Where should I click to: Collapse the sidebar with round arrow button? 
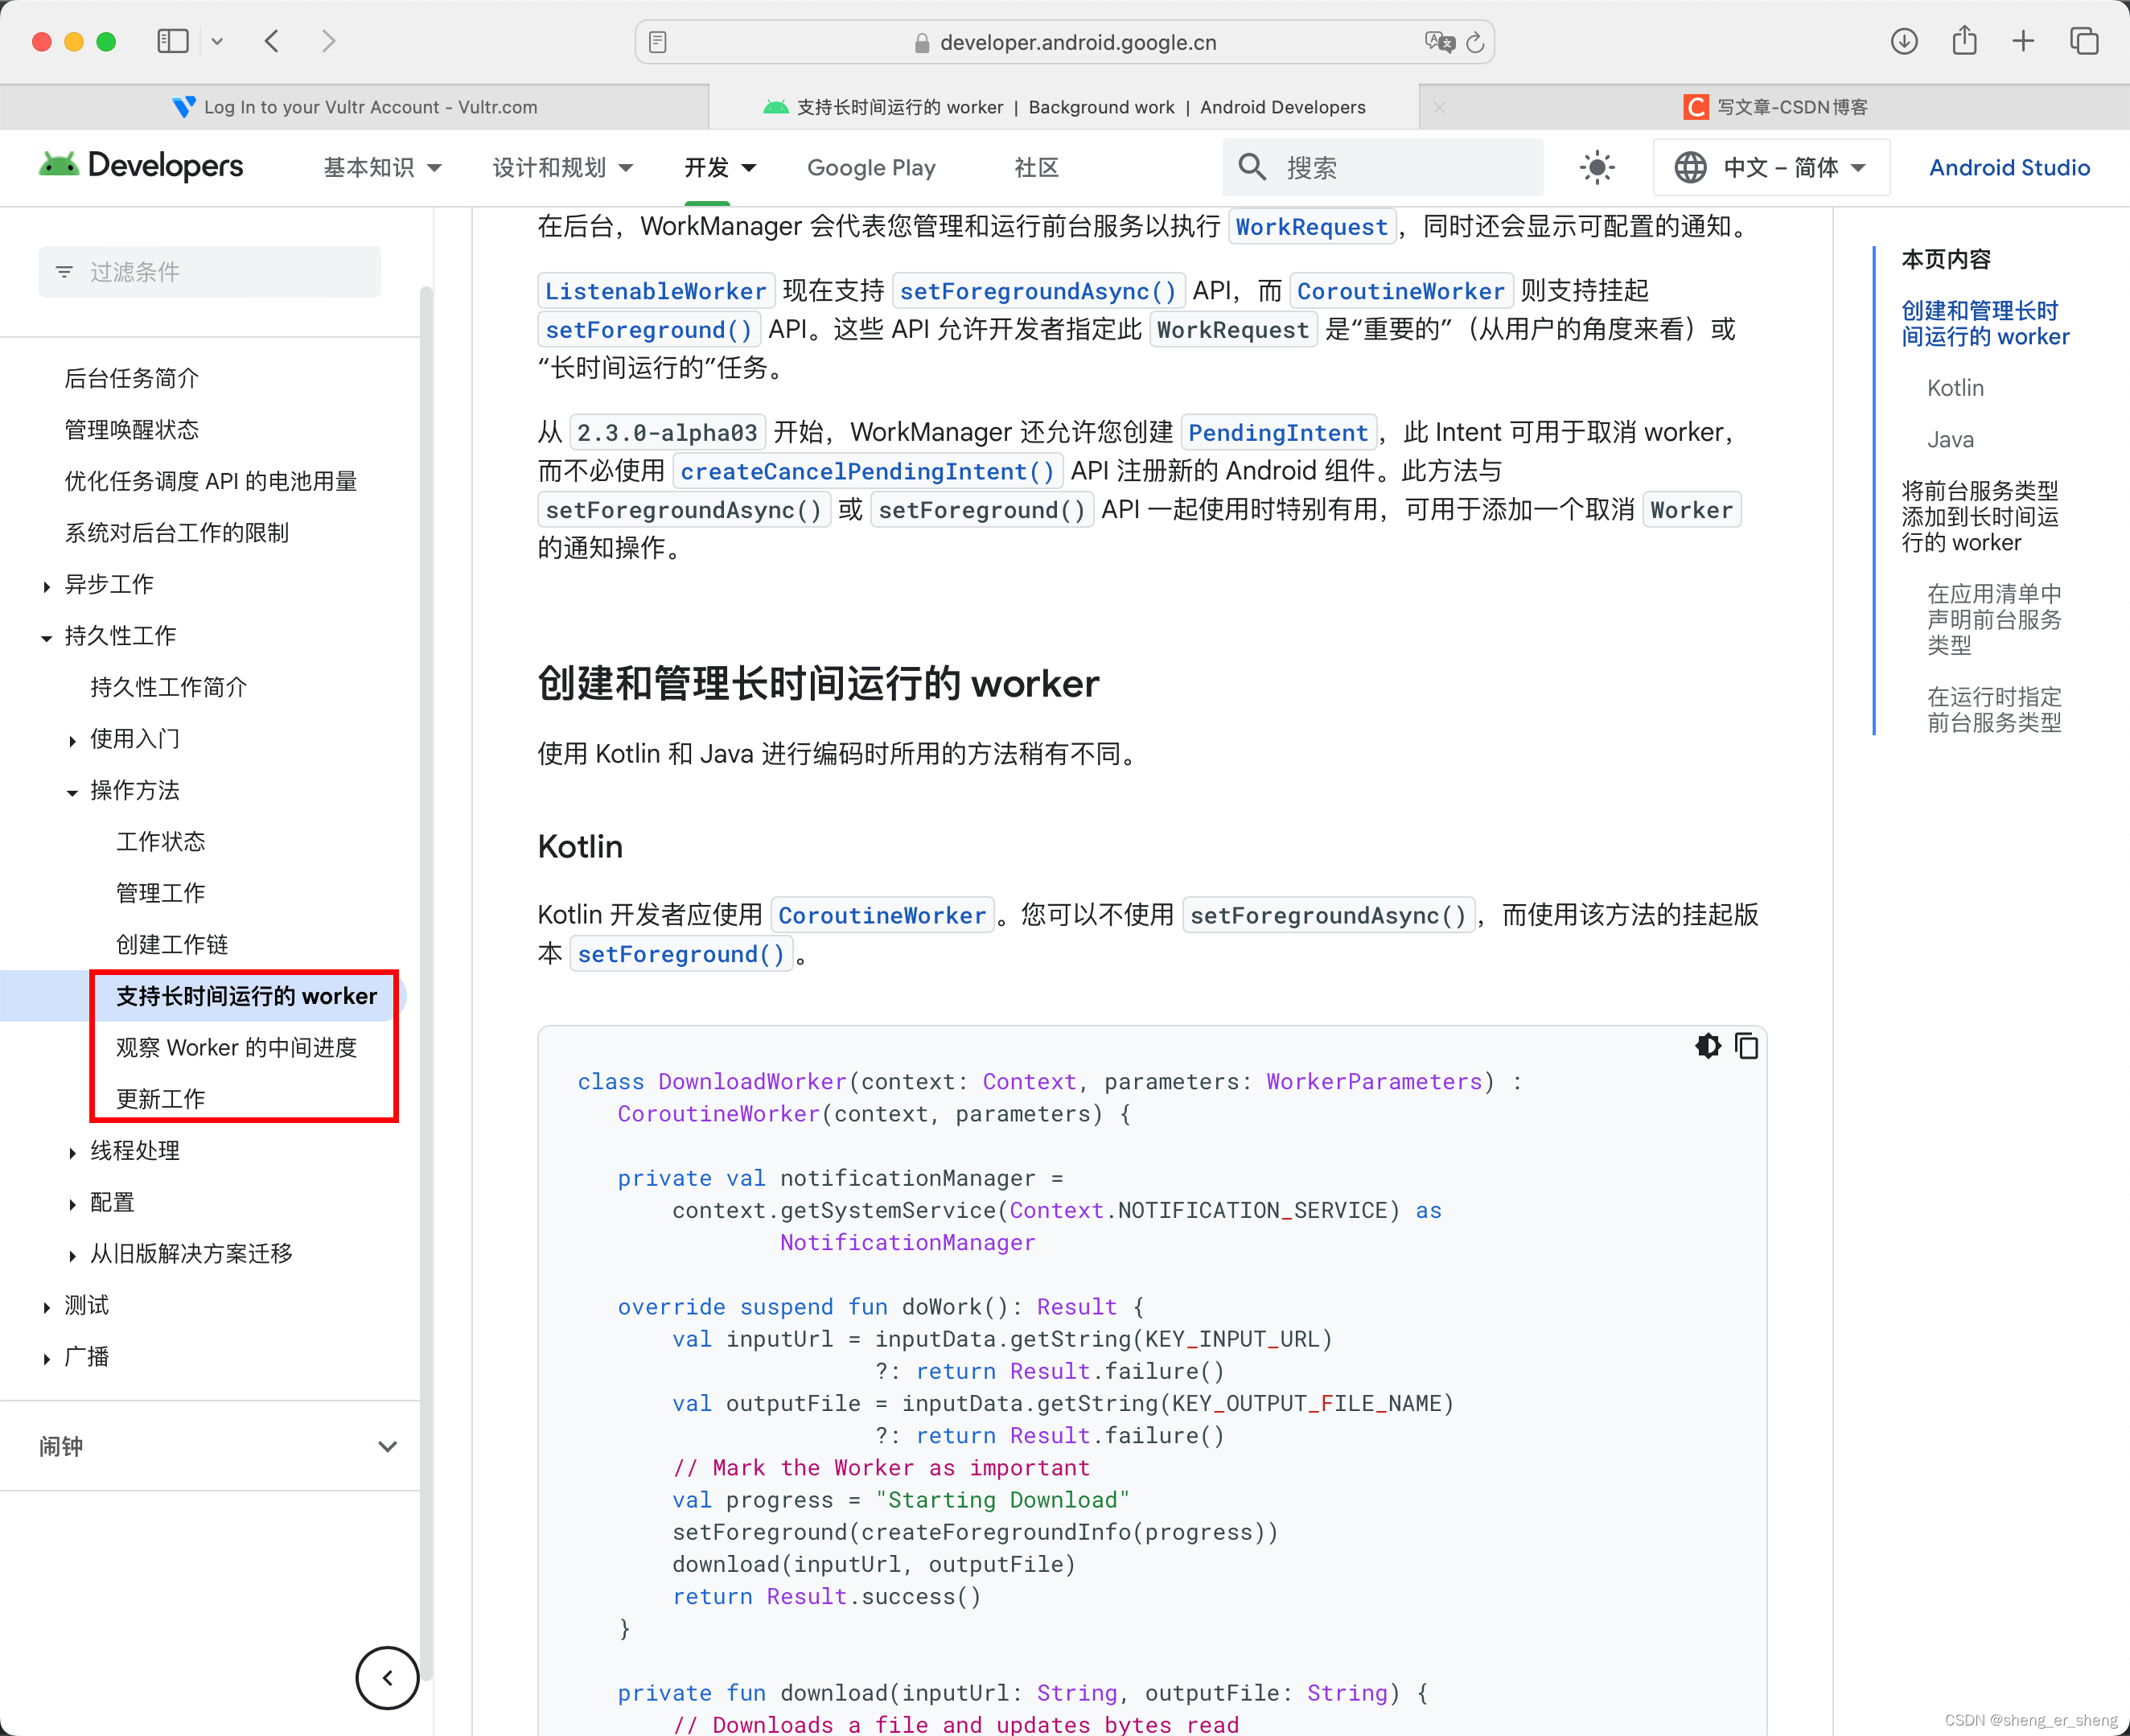click(387, 1678)
